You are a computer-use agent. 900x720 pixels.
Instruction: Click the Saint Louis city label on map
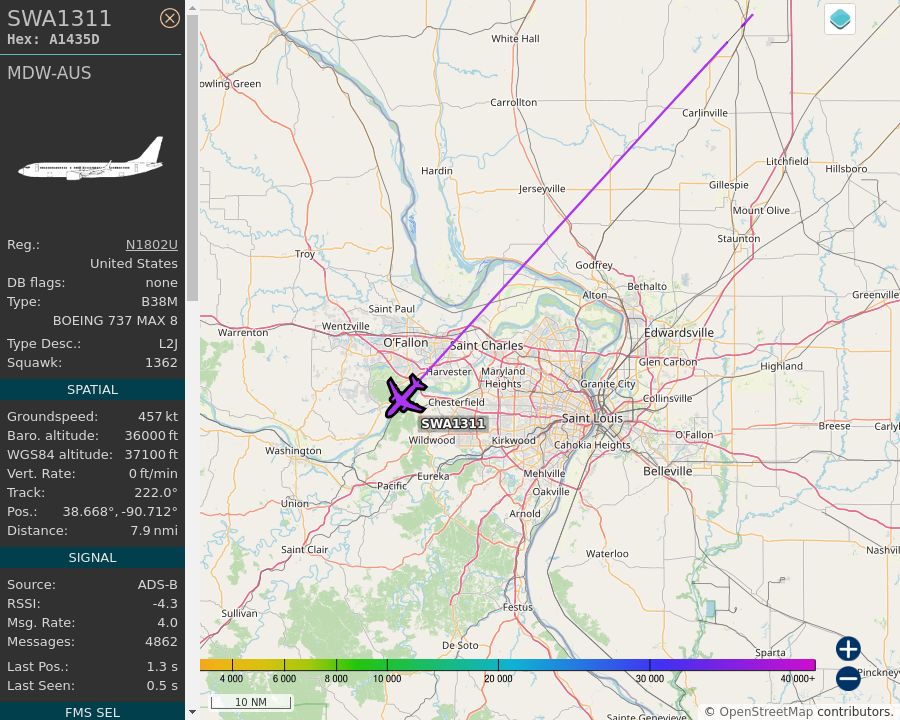coord(592,419)
